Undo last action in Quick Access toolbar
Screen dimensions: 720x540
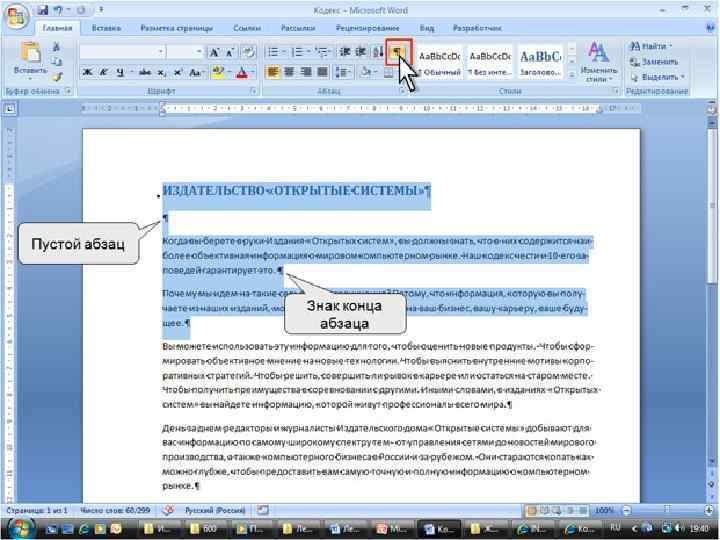[58, 10]
